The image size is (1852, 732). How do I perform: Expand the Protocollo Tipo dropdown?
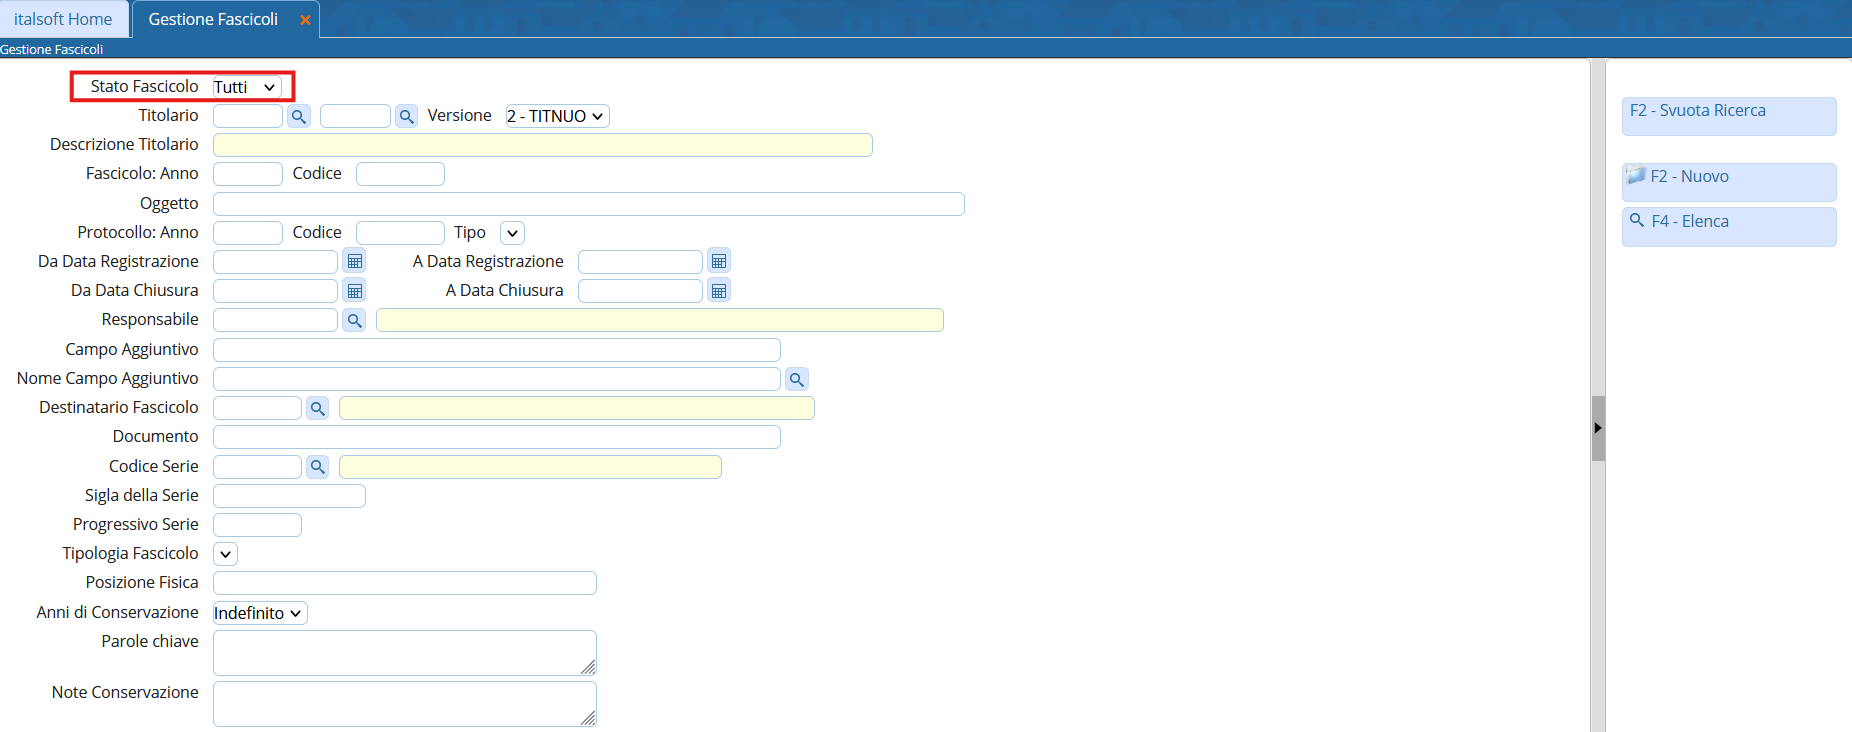pos(512,233)
